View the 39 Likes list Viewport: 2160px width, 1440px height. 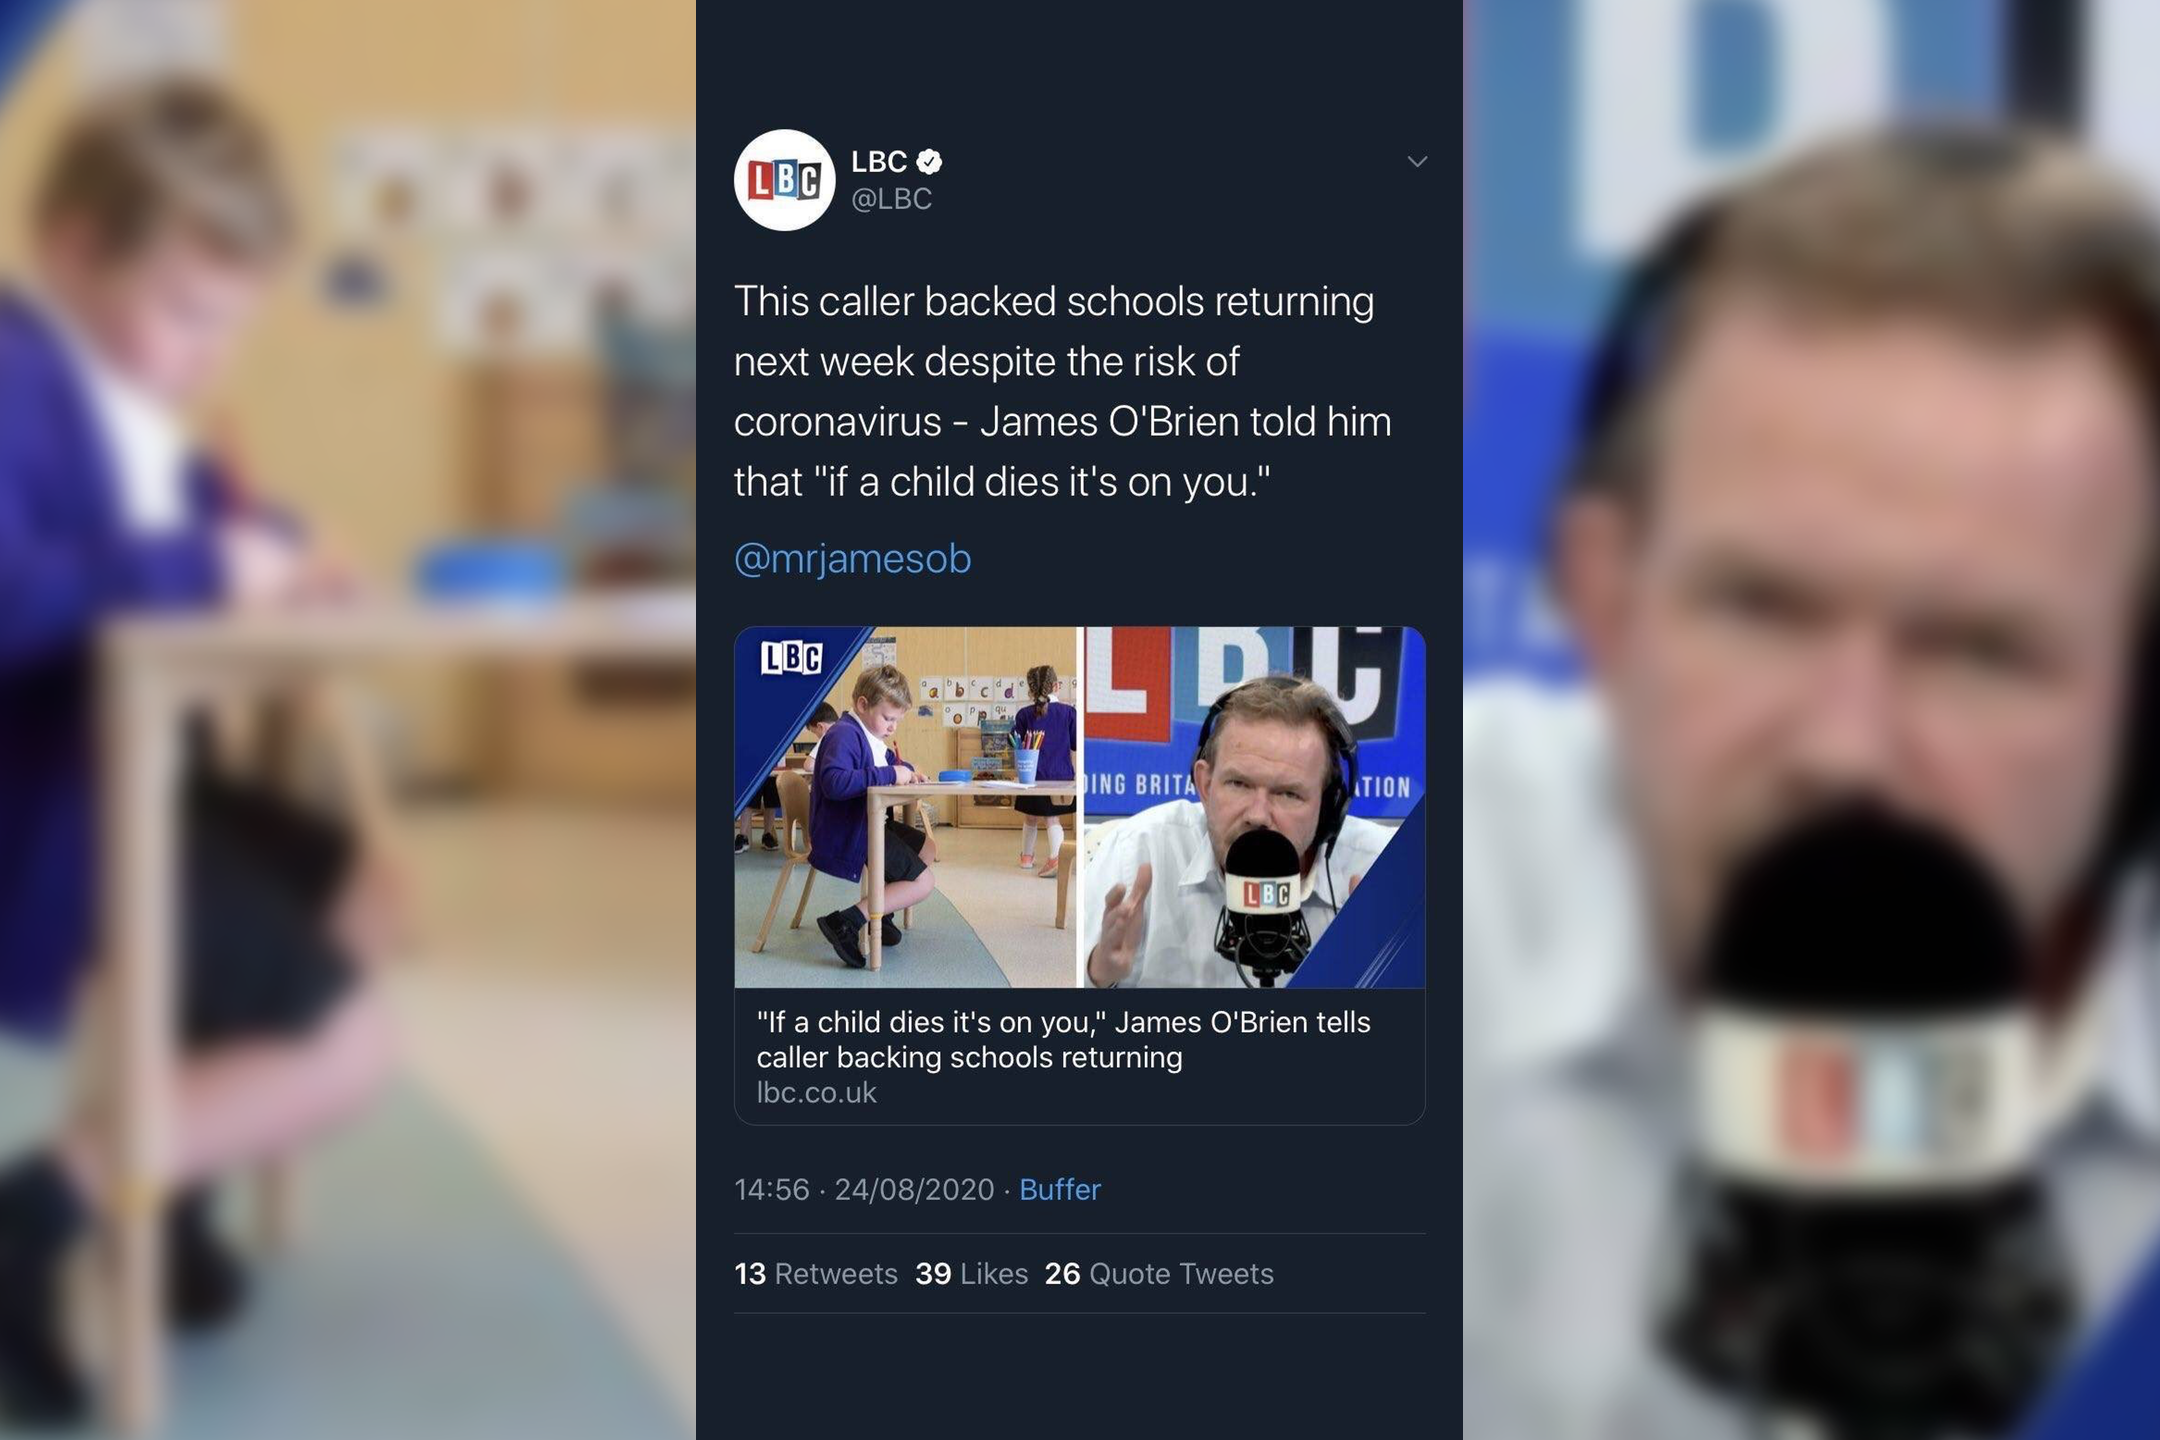(972, 1273)
